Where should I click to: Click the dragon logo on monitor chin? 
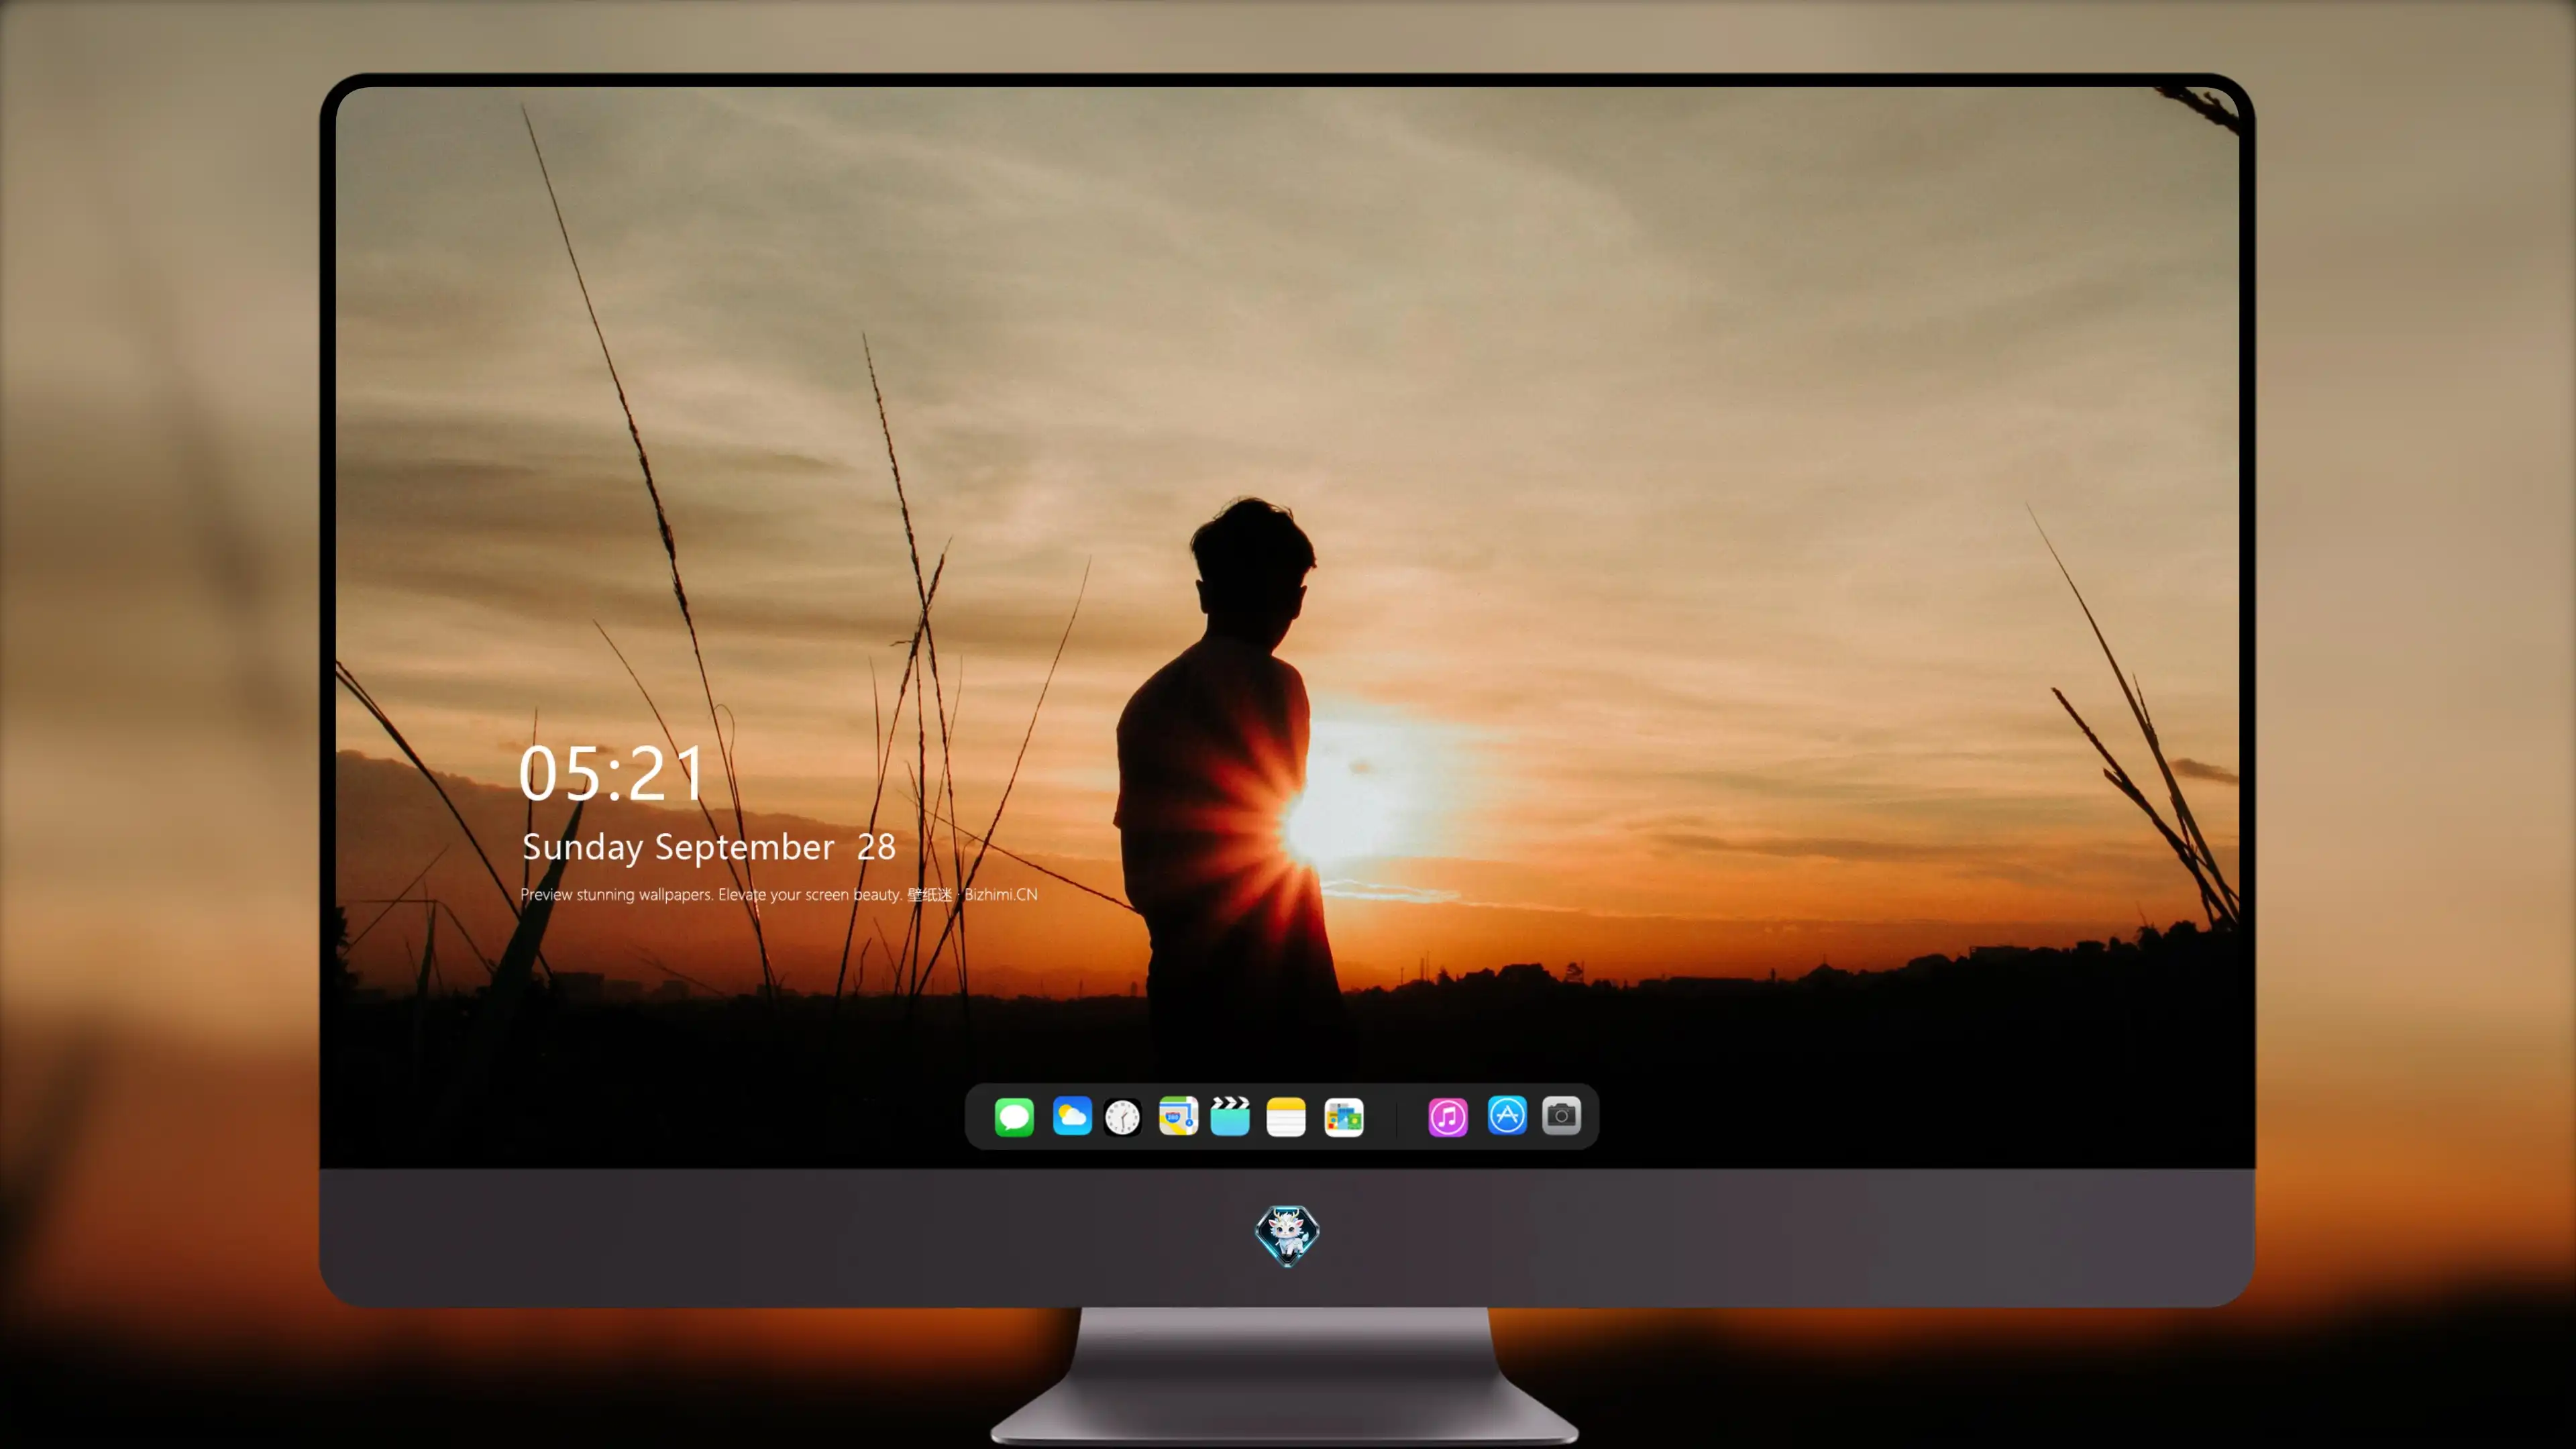1287,1236
